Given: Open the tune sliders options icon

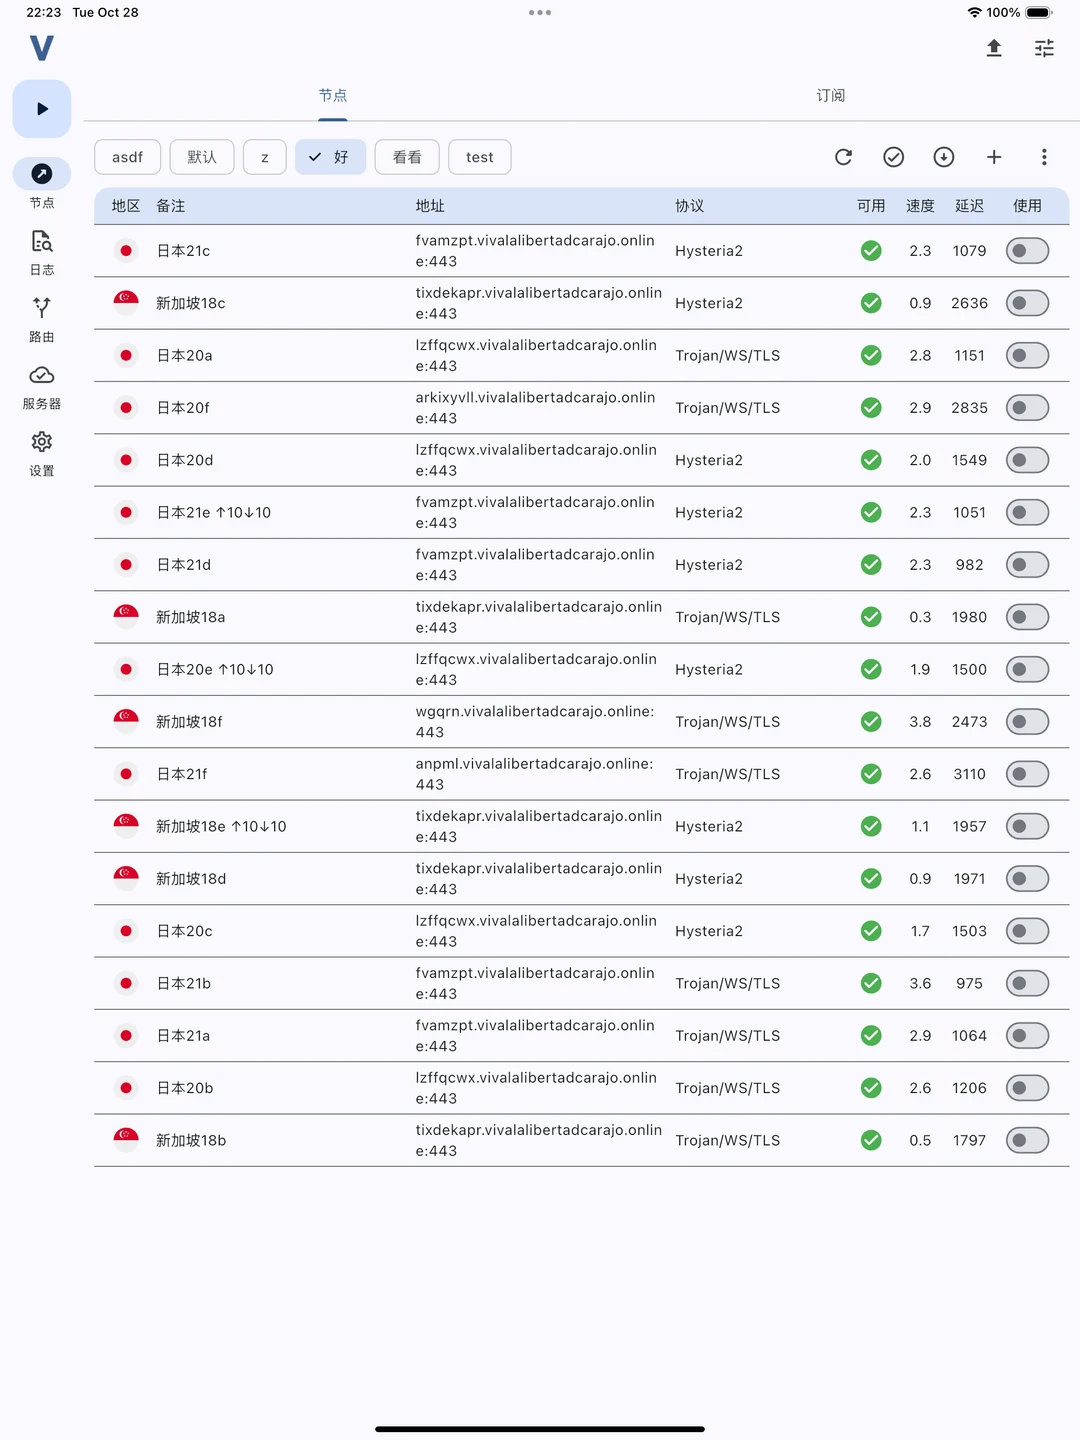Looking at the screenshot, I should [x=1044, y=48].
